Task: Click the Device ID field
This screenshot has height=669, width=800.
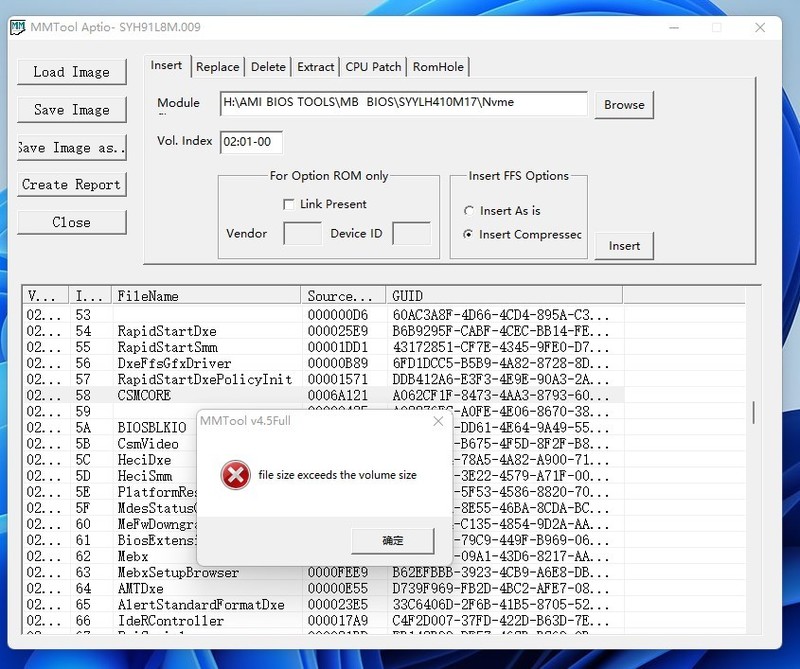Action: coord(411,234)
